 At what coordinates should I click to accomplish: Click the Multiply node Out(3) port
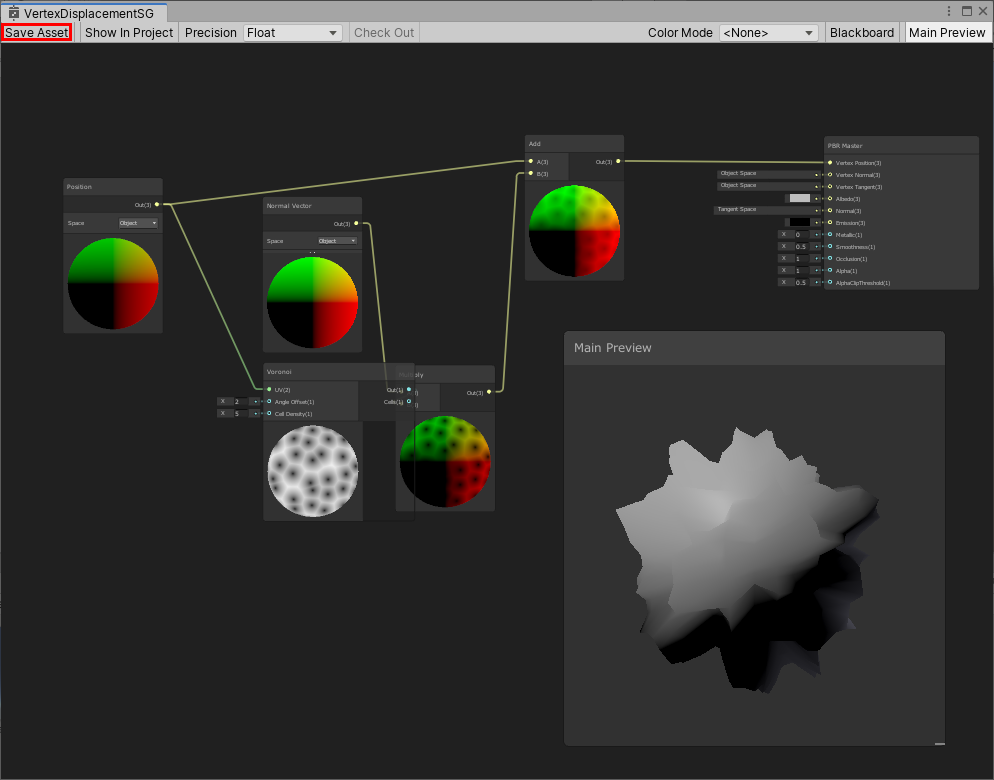(x=489, y=392)
